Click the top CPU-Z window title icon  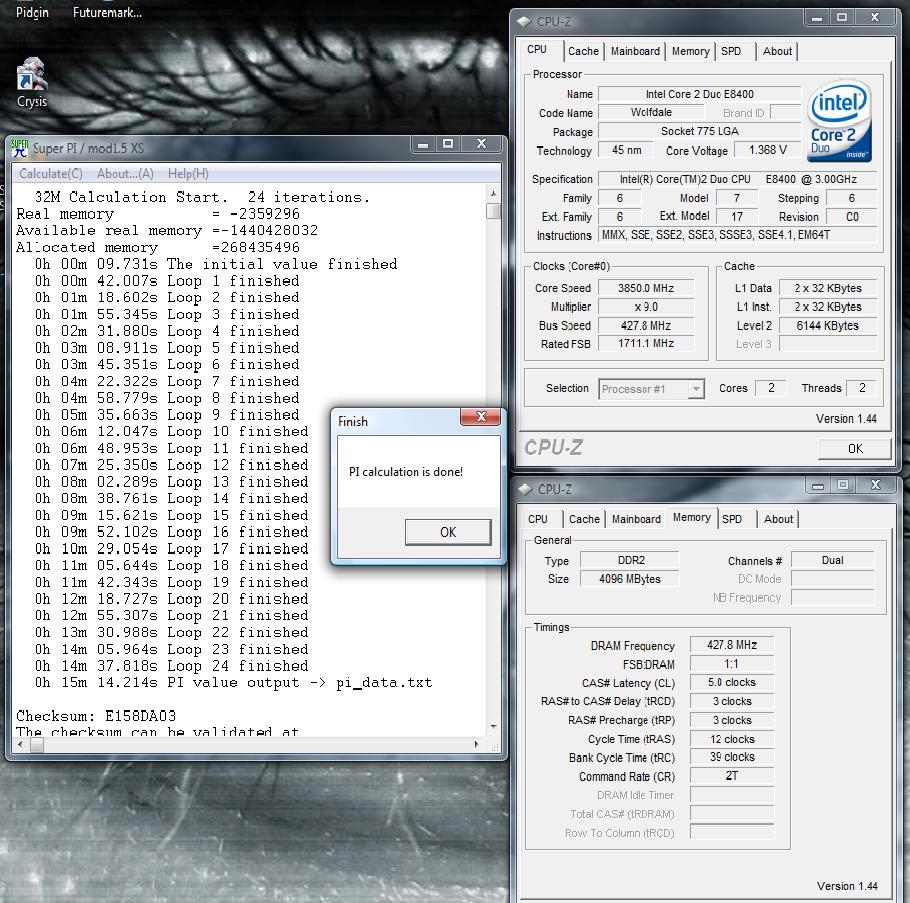pyautogui.click(x=525, y=21)
